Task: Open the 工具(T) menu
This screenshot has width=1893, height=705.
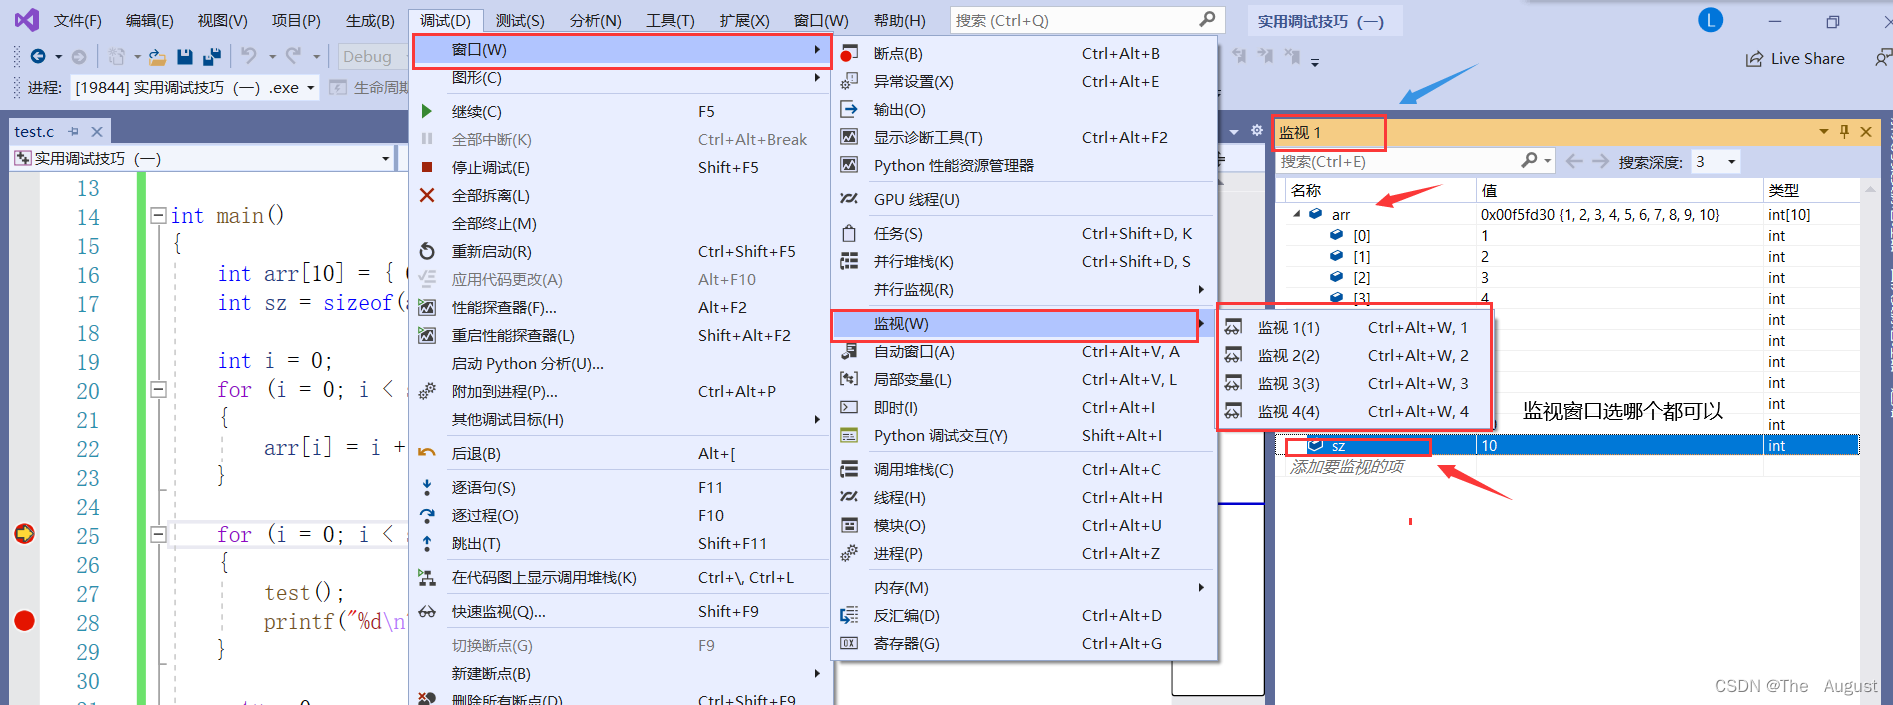Action: 670,20
